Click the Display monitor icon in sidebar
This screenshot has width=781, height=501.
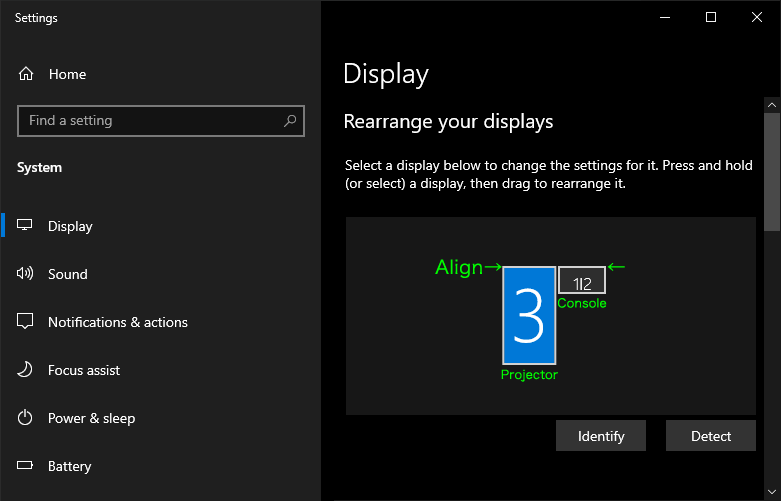coord(24,225)
